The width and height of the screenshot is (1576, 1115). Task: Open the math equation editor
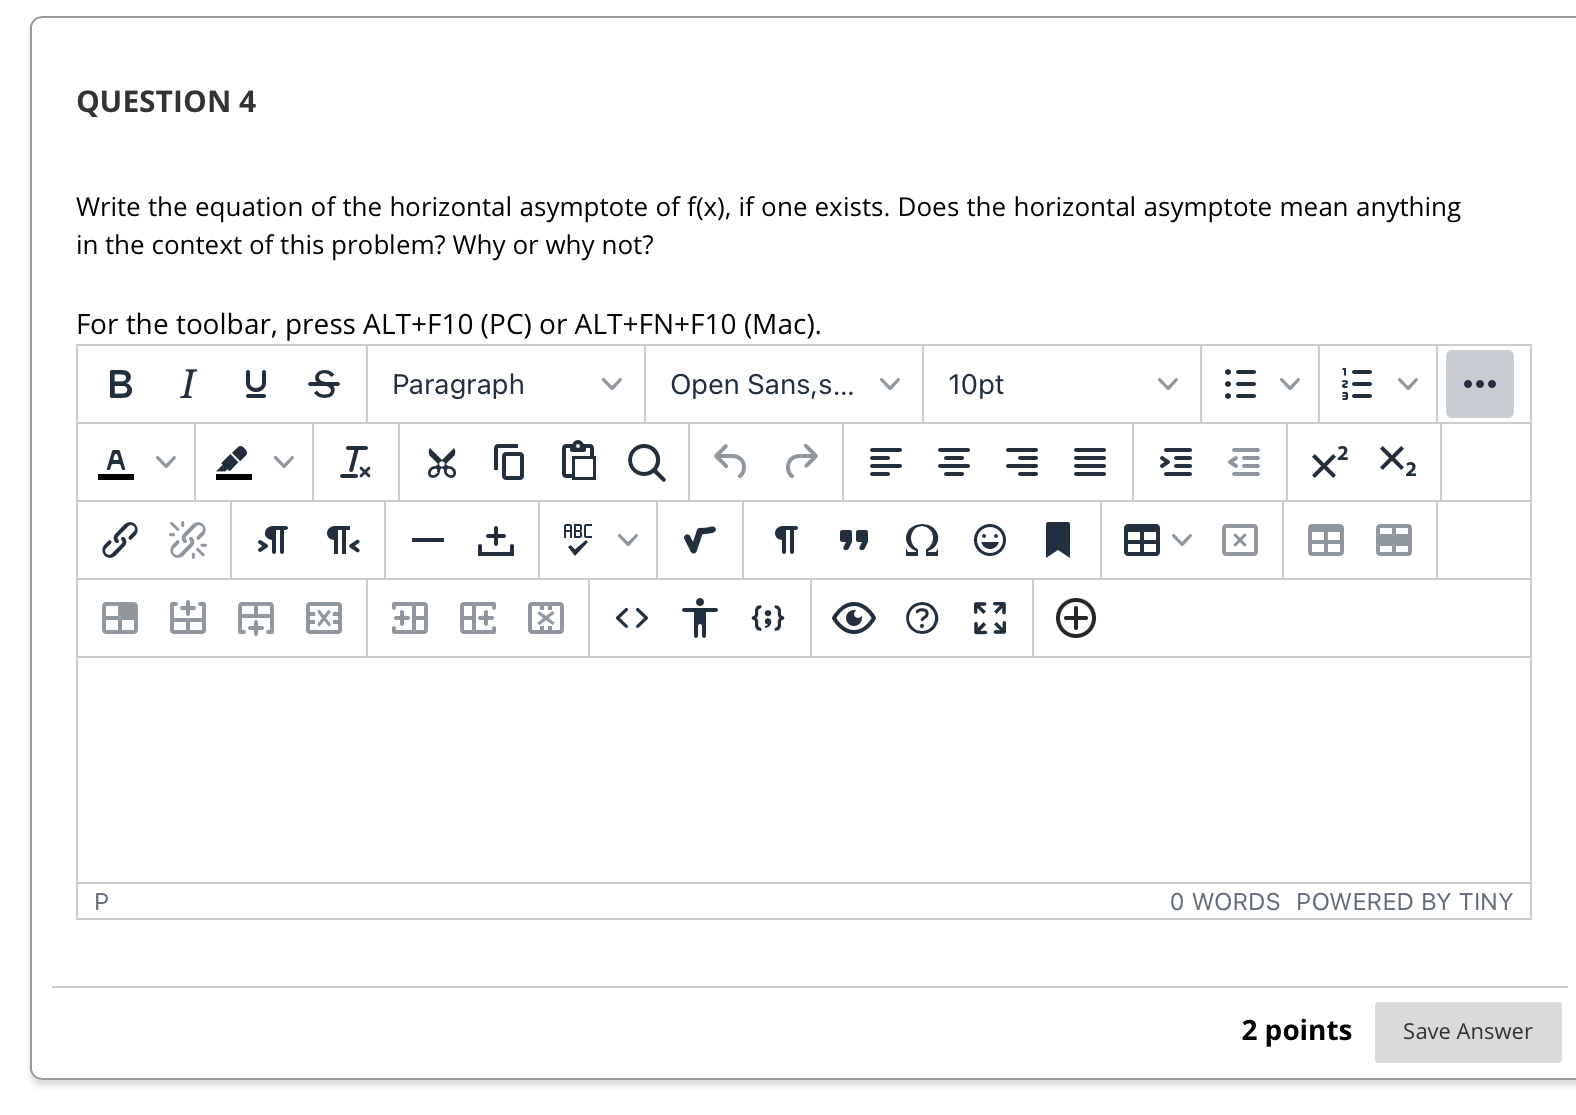(700, 540)
